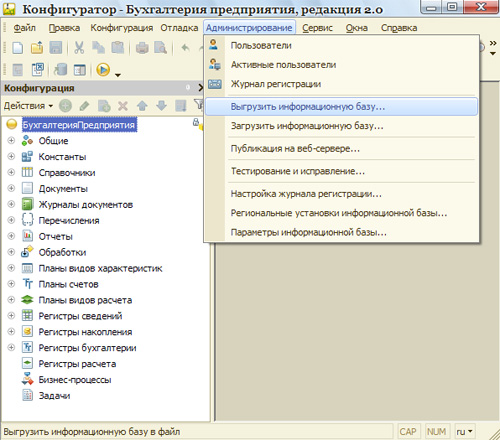Click the Print toolbar icon
The image size is (500, 440).
click(x=142, y=48)
